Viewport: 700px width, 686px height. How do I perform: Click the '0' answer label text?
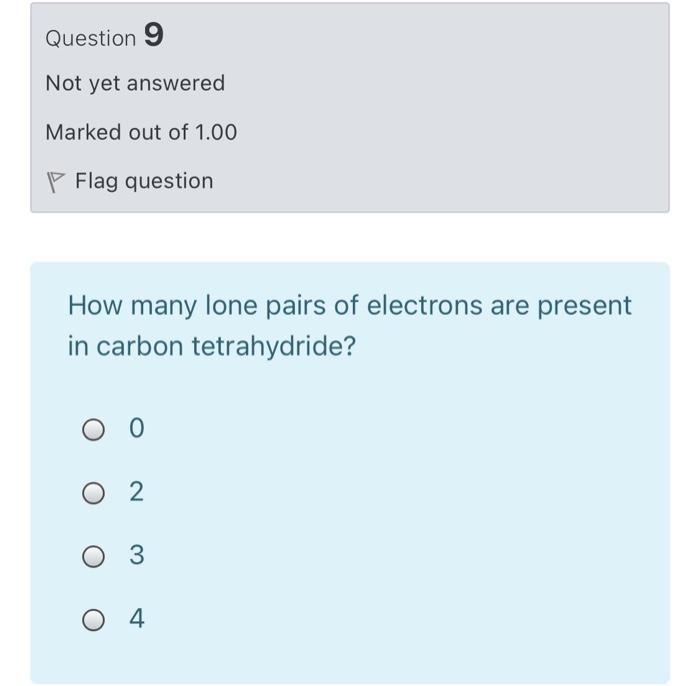137,429
